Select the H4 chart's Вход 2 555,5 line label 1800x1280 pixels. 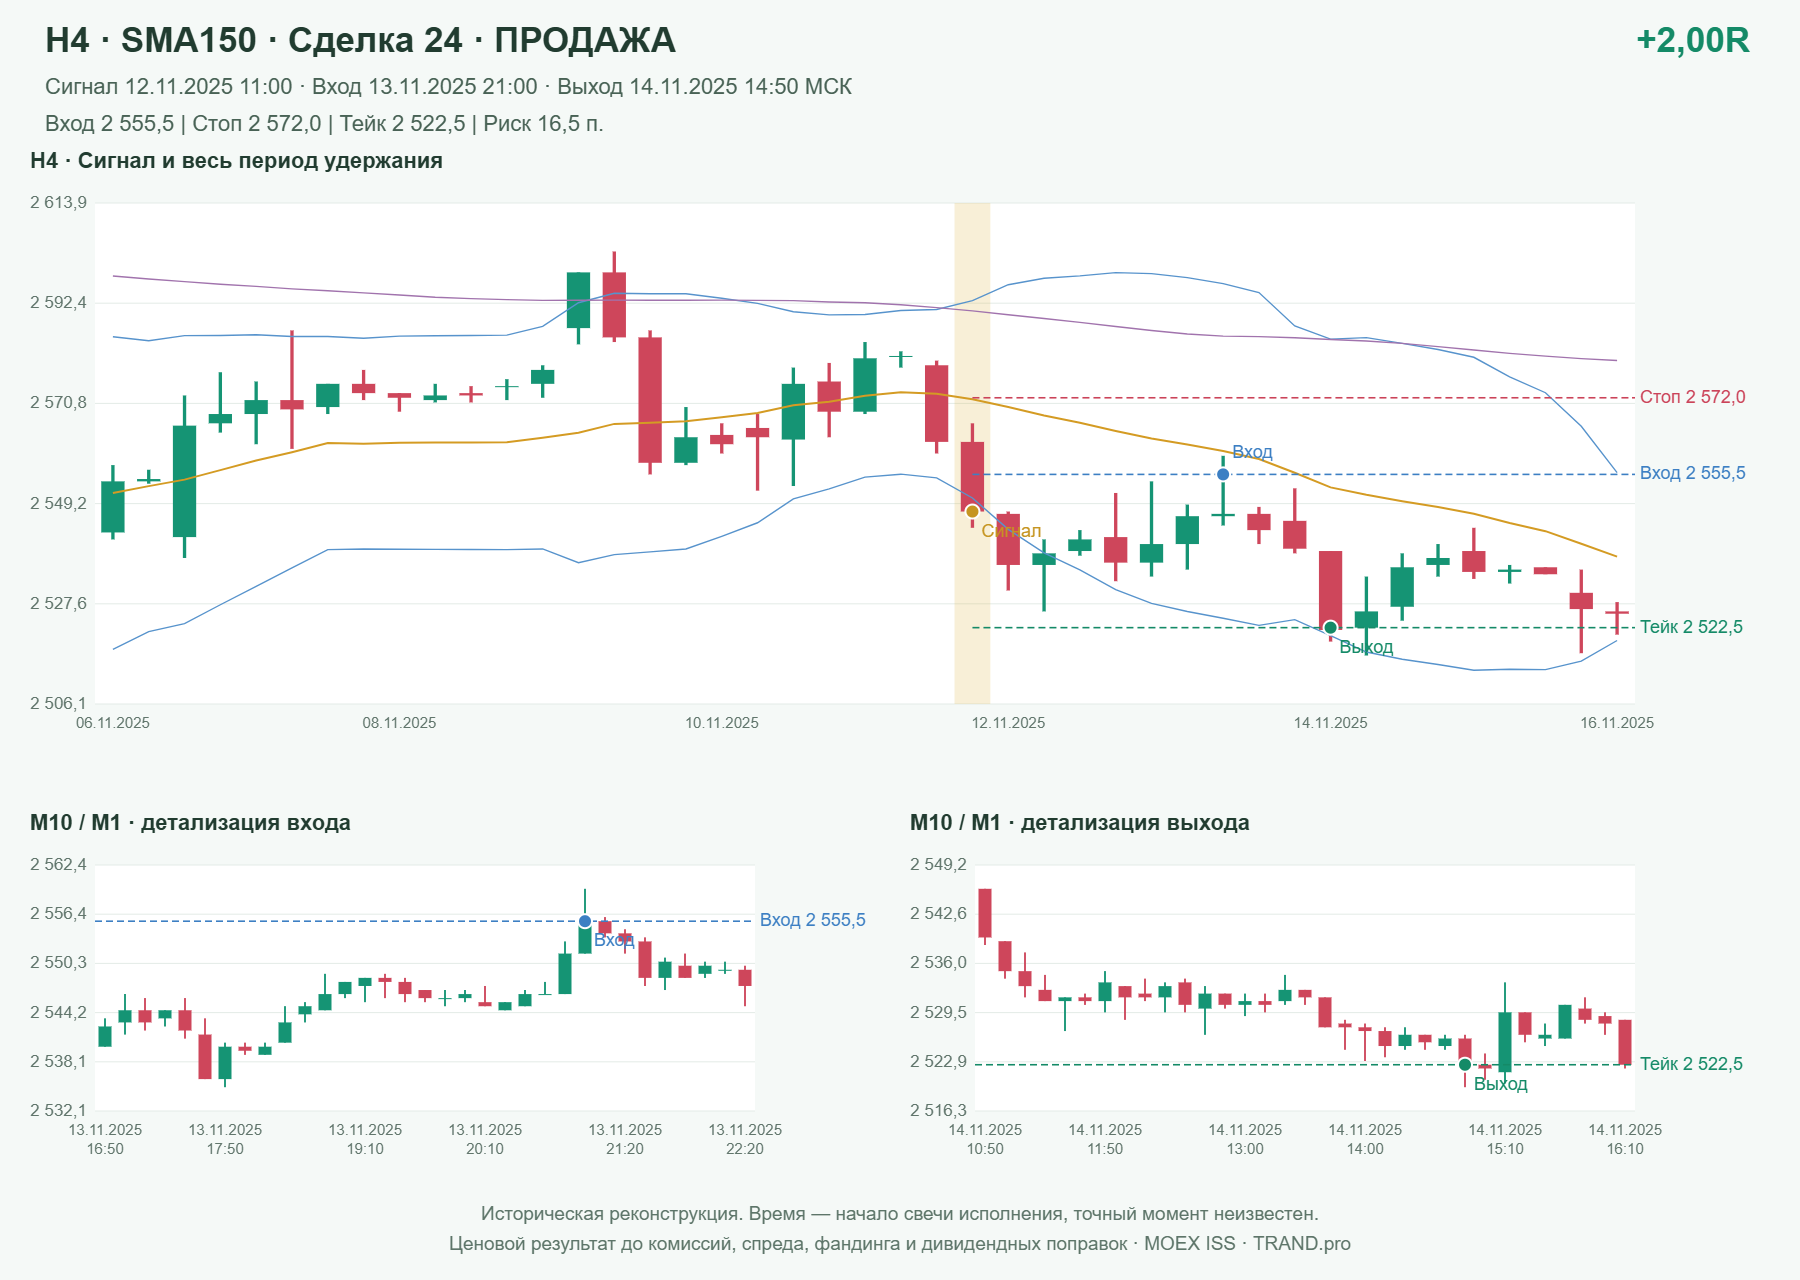(x=1692, y=473)
